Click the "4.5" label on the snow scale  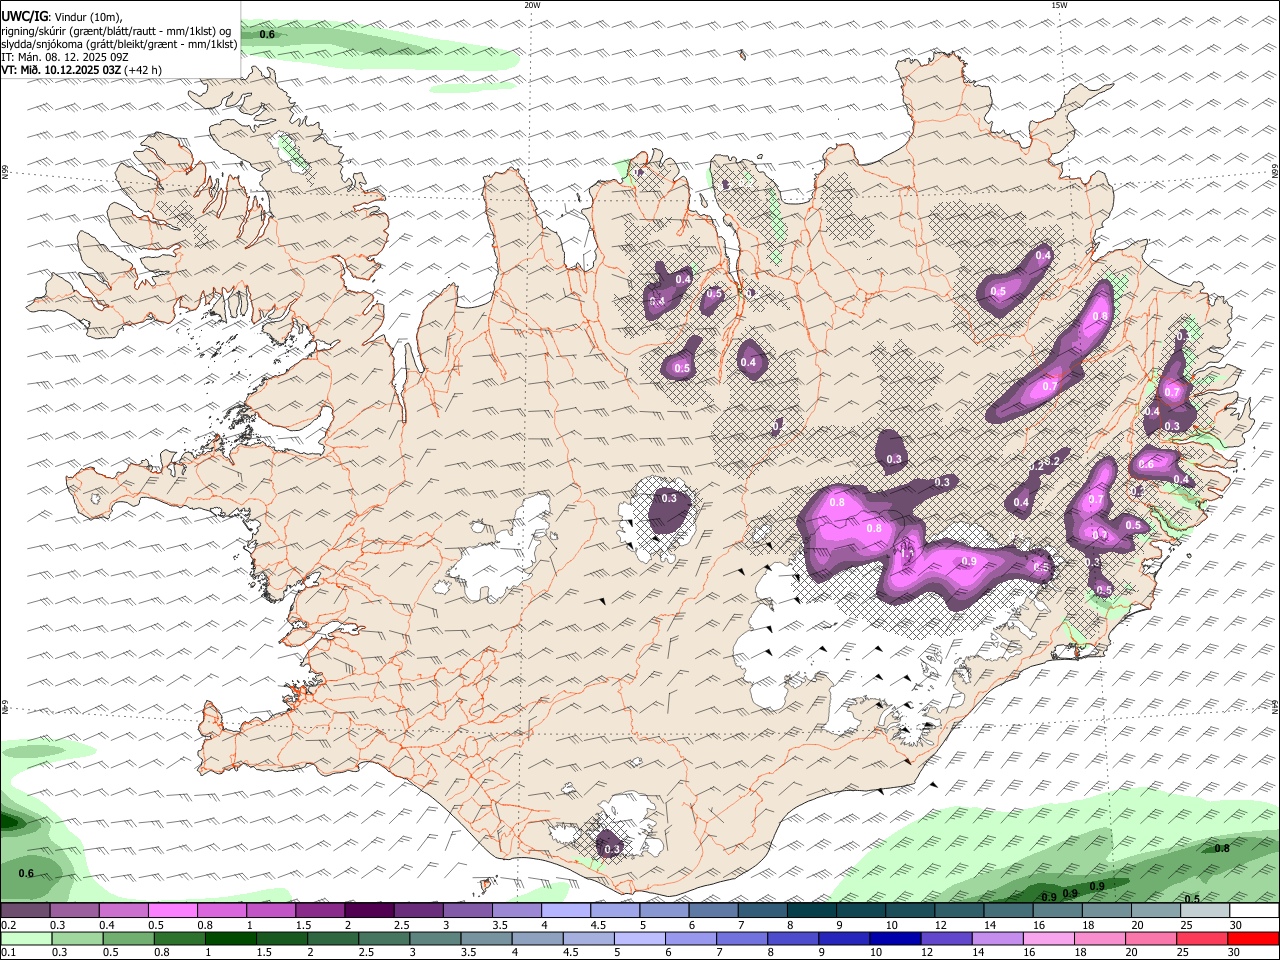tap(598, 925)
